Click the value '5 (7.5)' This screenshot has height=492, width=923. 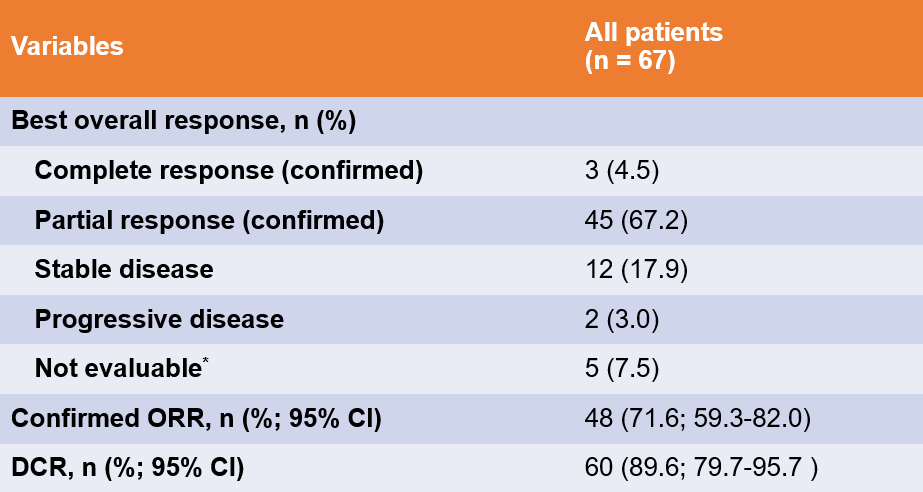(620, 368)
